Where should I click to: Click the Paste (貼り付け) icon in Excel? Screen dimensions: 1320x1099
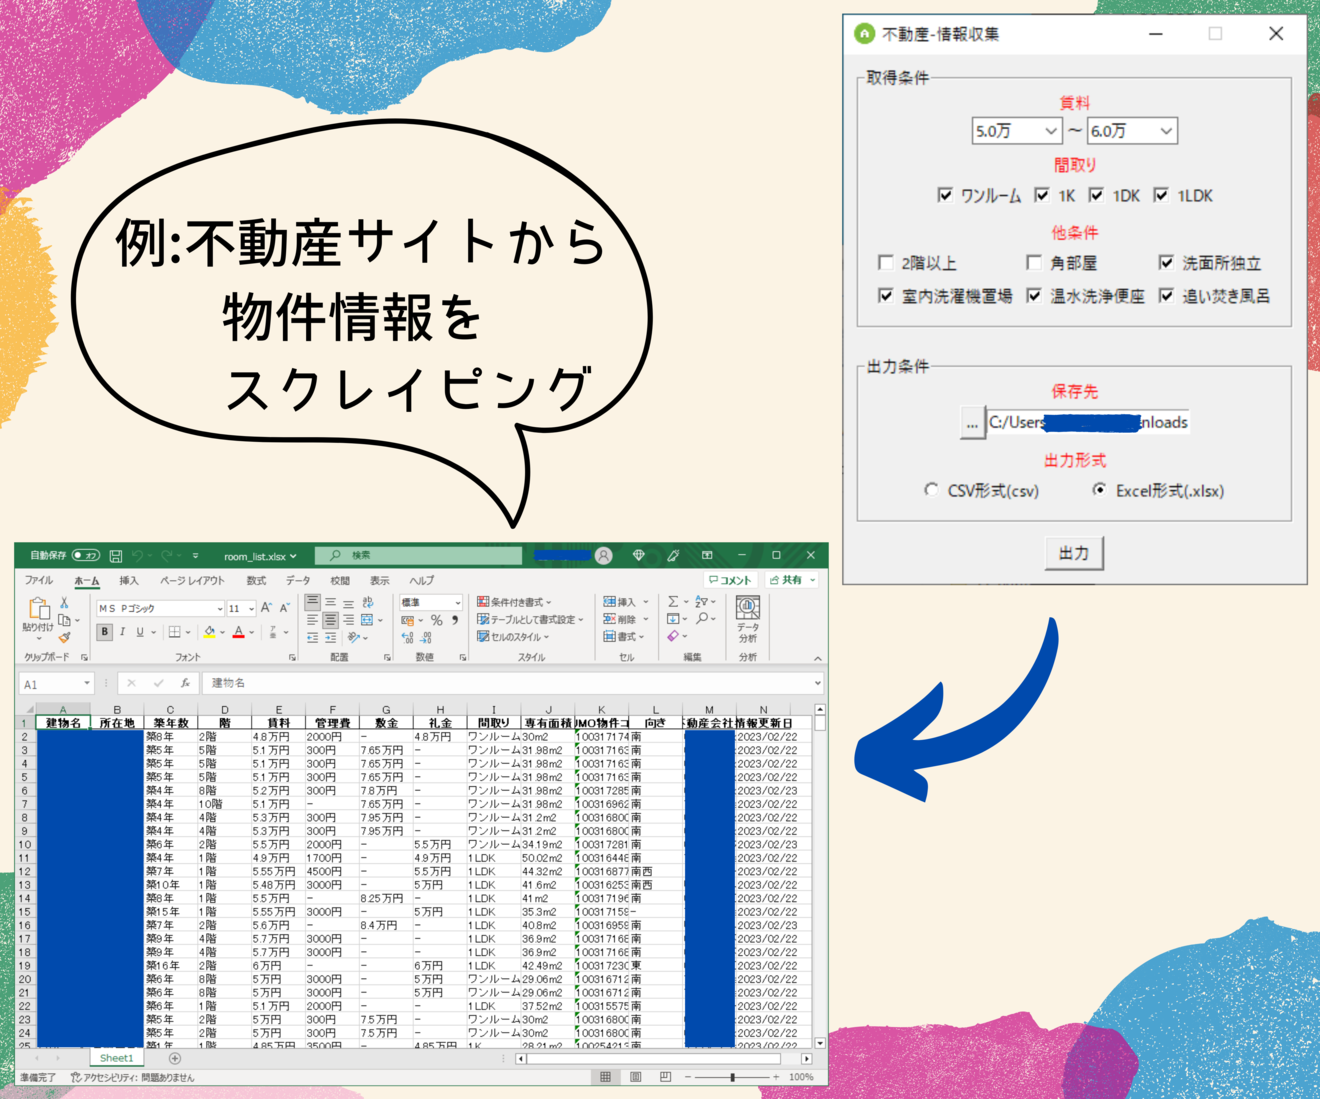[x=38, y=609]
